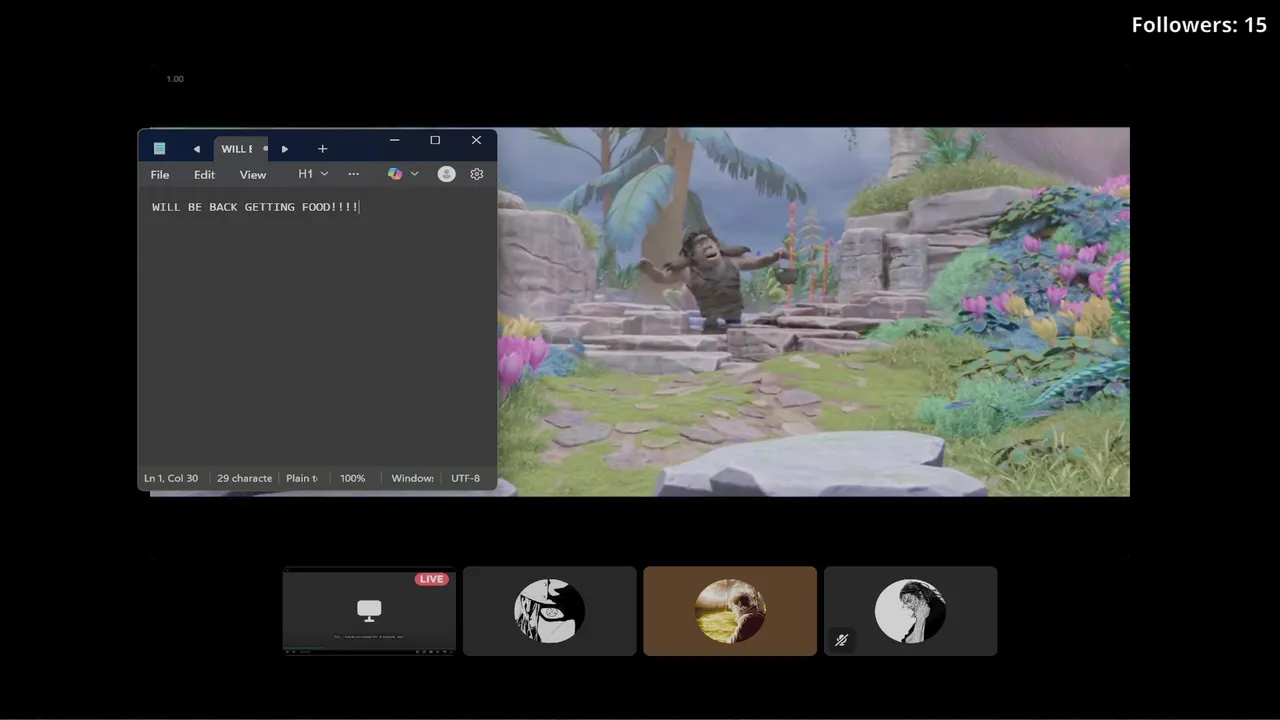
Task: Open the File menu in Notepad
Action: click(x=160, y=174)
